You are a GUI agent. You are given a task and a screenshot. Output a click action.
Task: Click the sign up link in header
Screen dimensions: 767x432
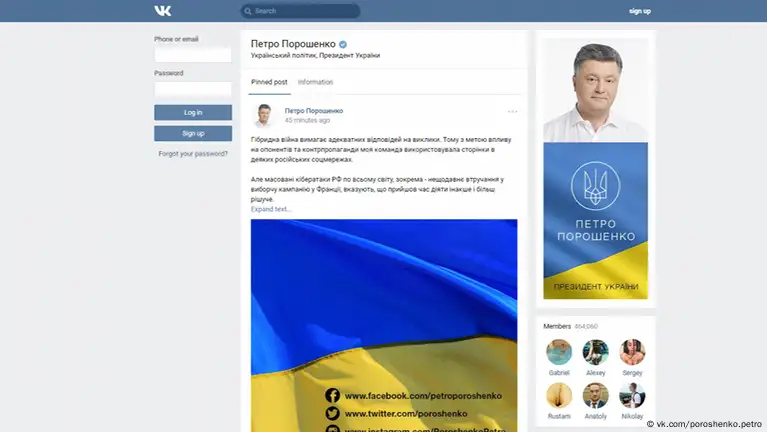coord(639,11)
